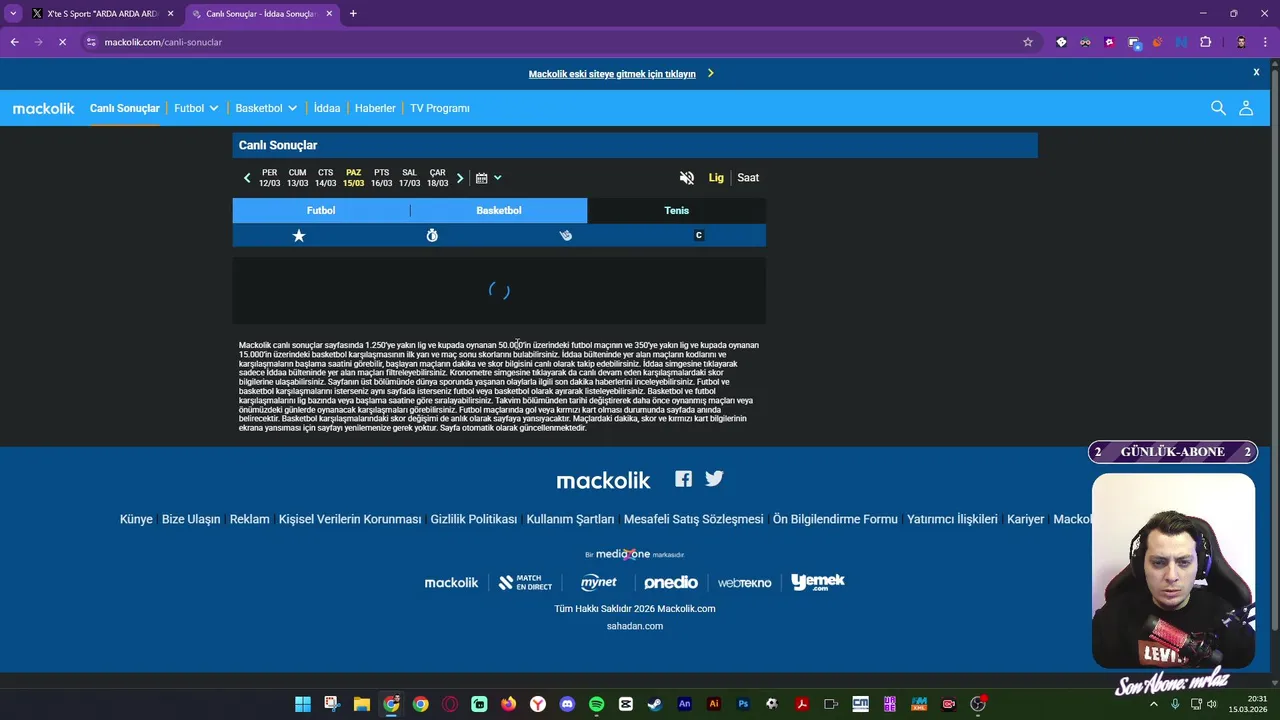The height and width of the screenshot is (720, 1280).
Task: Open a new browser tab
Action: (x=353, y=14)
